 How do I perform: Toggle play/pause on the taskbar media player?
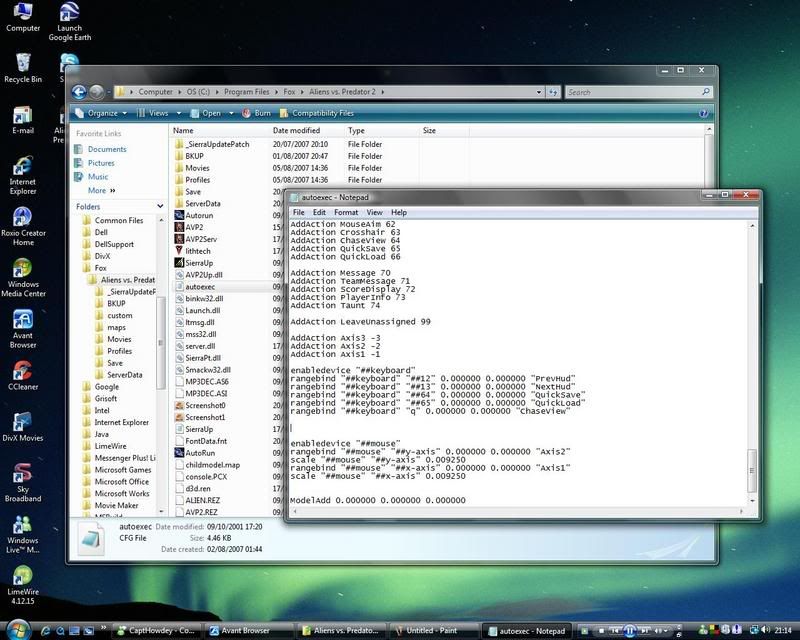(630, 631)
